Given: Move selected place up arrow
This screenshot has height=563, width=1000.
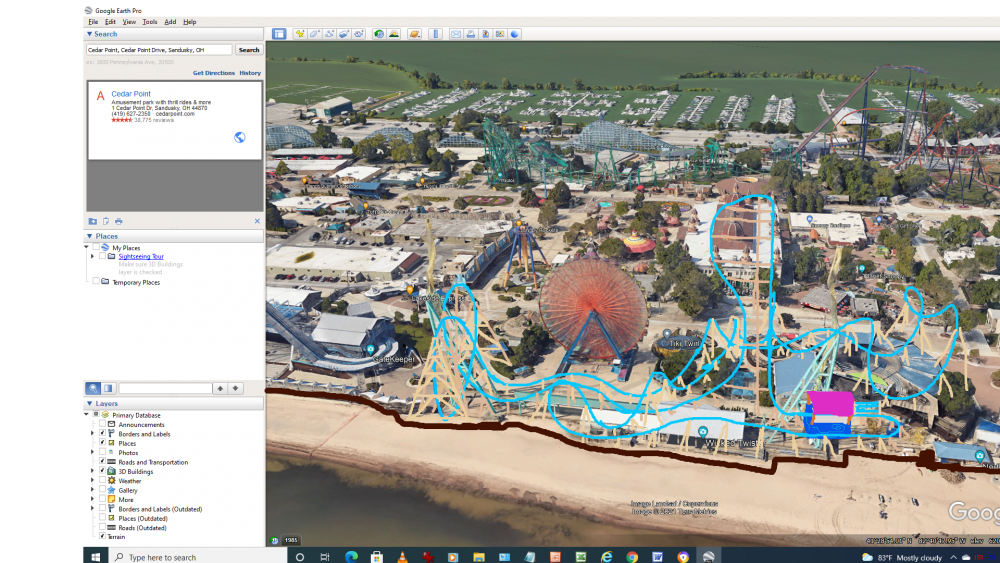Looking at the screenshot, I should pyautogui.click(x=220, y=388).
